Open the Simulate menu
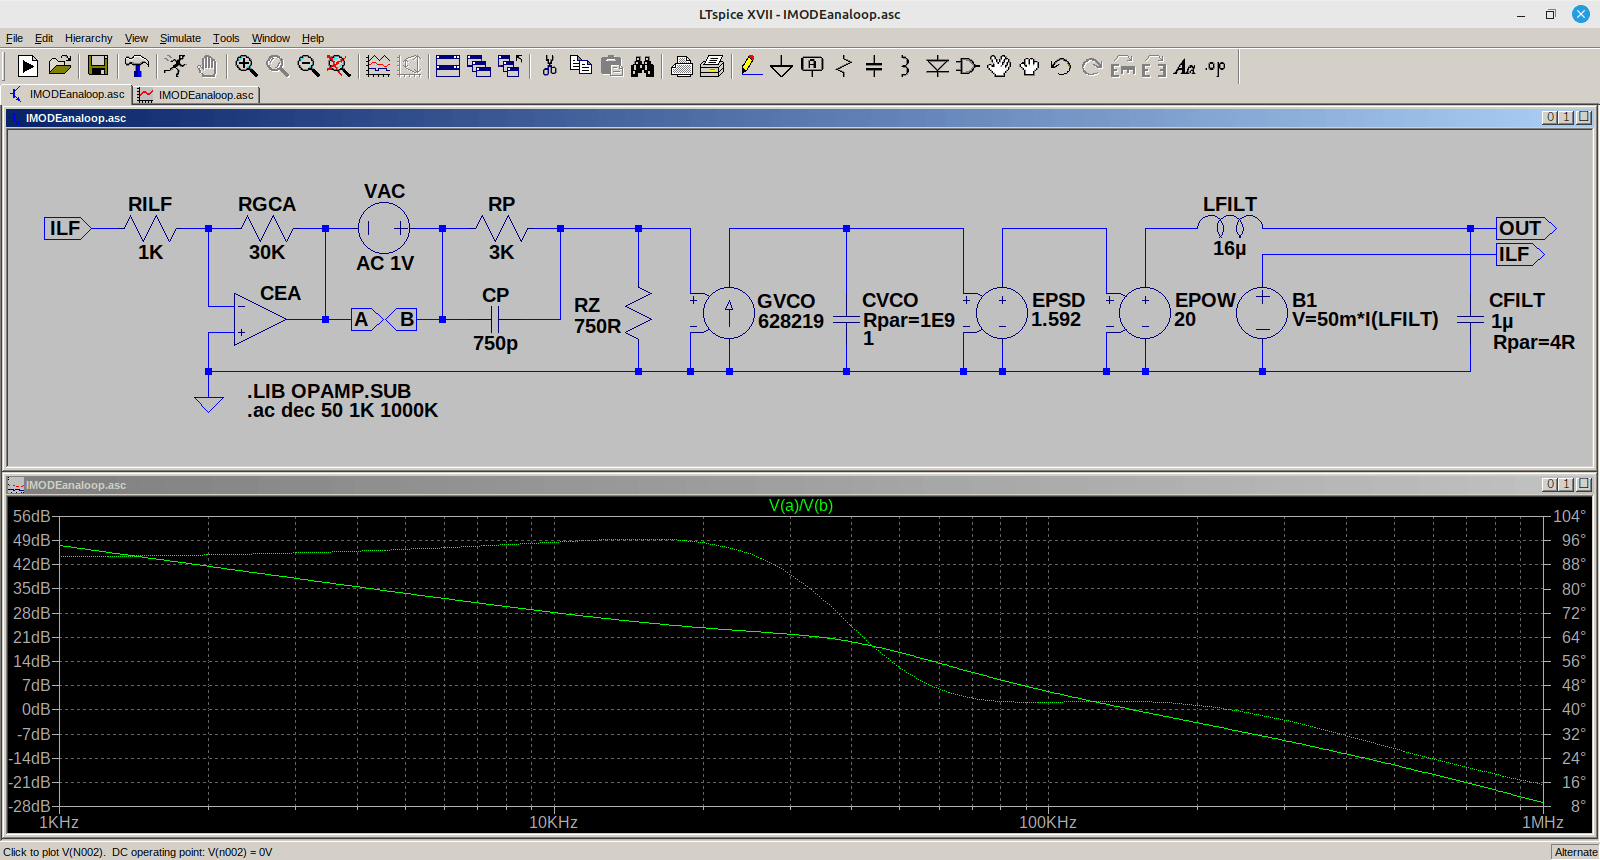1600x860 pixels. point(180,38)
